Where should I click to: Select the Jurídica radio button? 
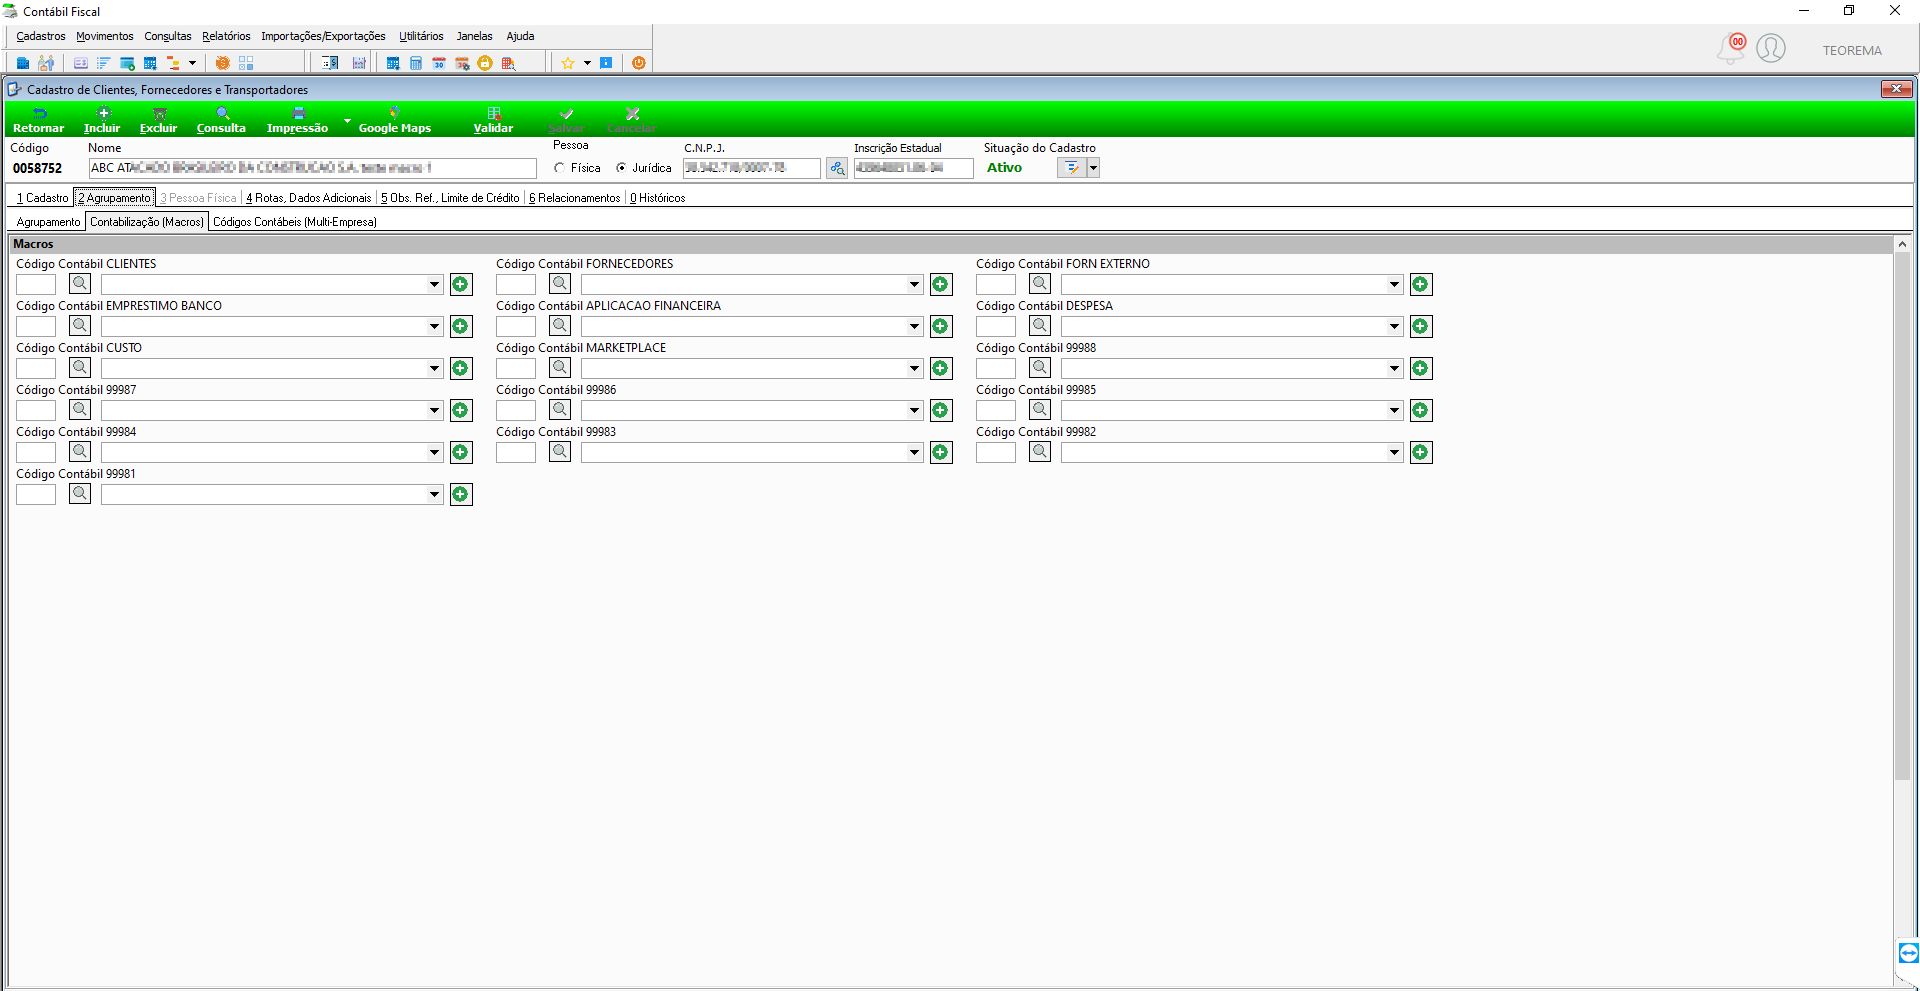click(621, 168)
